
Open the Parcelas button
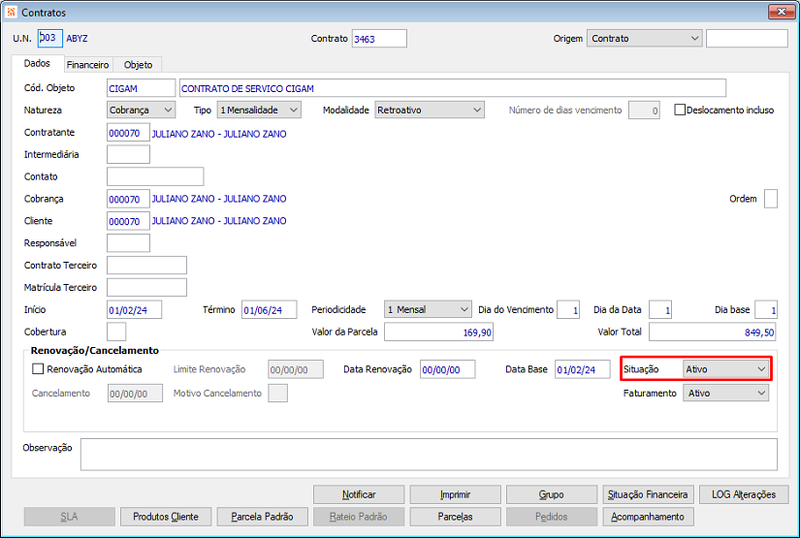pos(455,517)
